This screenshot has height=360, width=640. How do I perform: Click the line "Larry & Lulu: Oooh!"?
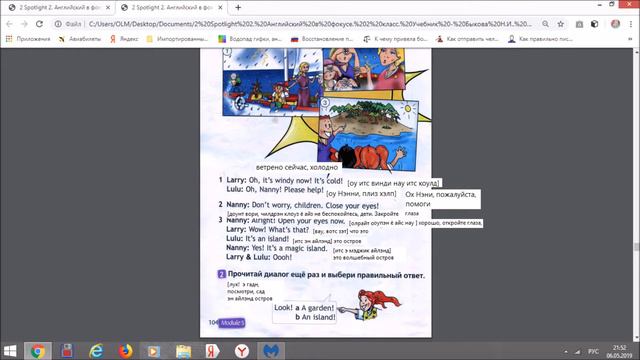tap(259, 257)
